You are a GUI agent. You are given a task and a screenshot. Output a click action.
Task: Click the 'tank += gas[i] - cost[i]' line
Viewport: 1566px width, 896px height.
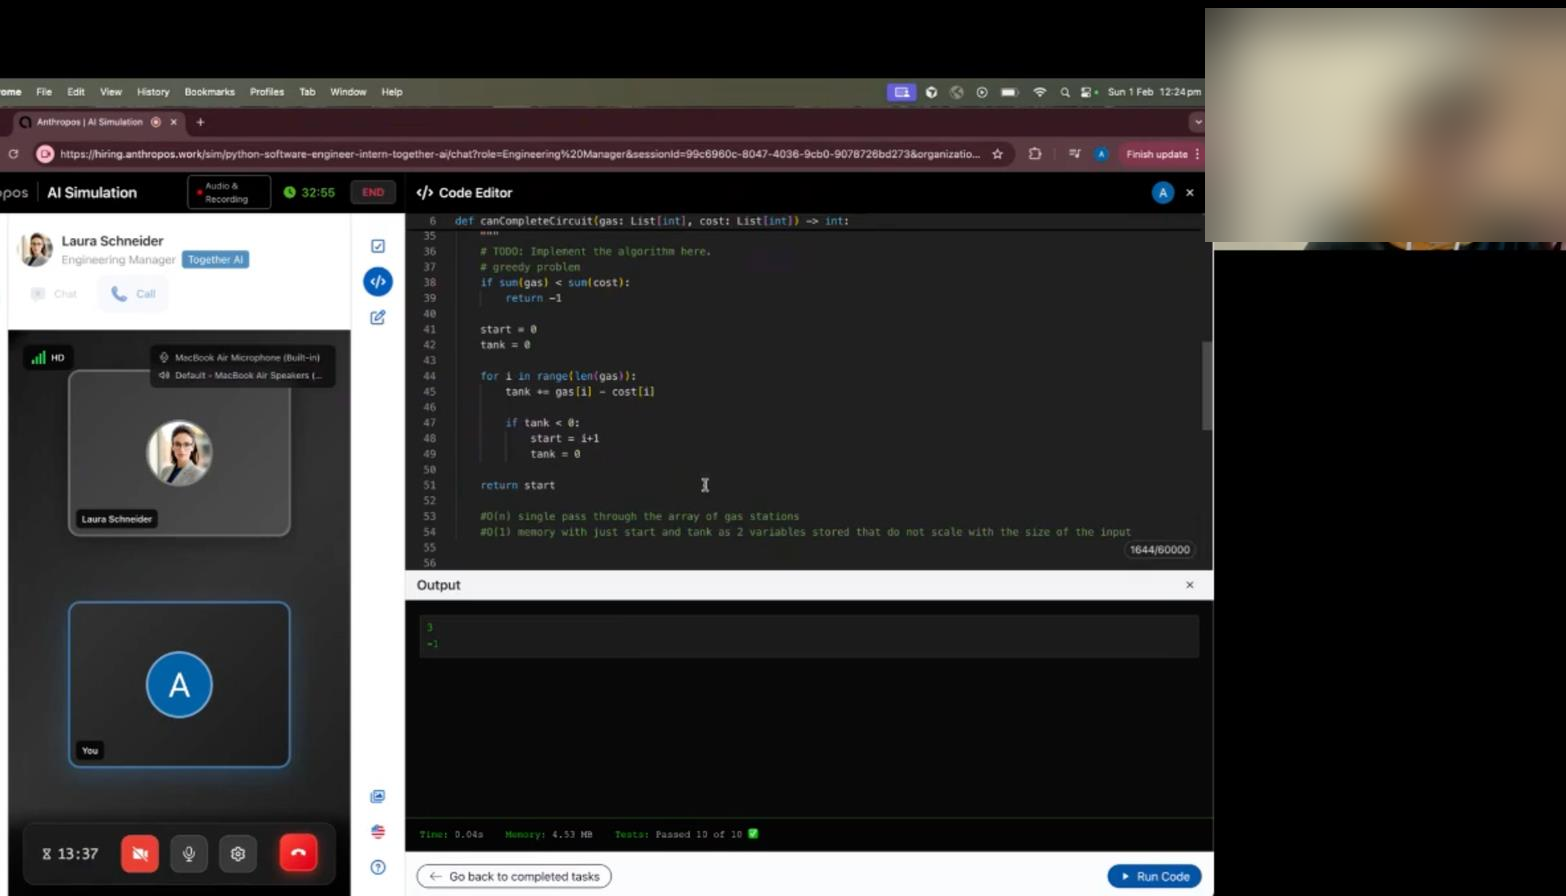580,392
